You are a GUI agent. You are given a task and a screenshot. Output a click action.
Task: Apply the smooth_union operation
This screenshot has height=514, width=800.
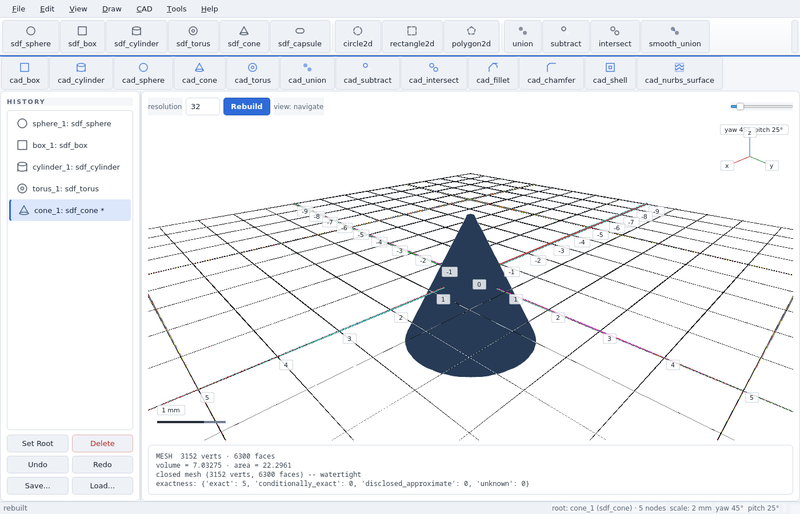[x=674, y=37]
